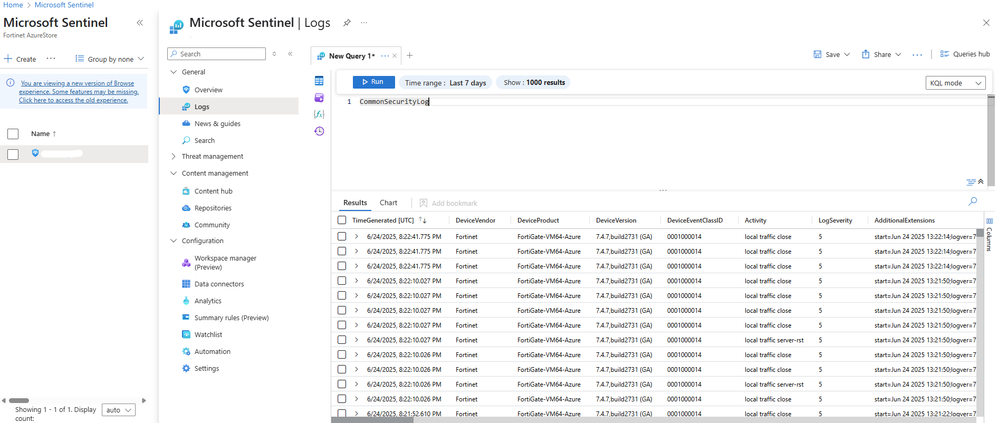Go to Automation settings

[211, 352]
